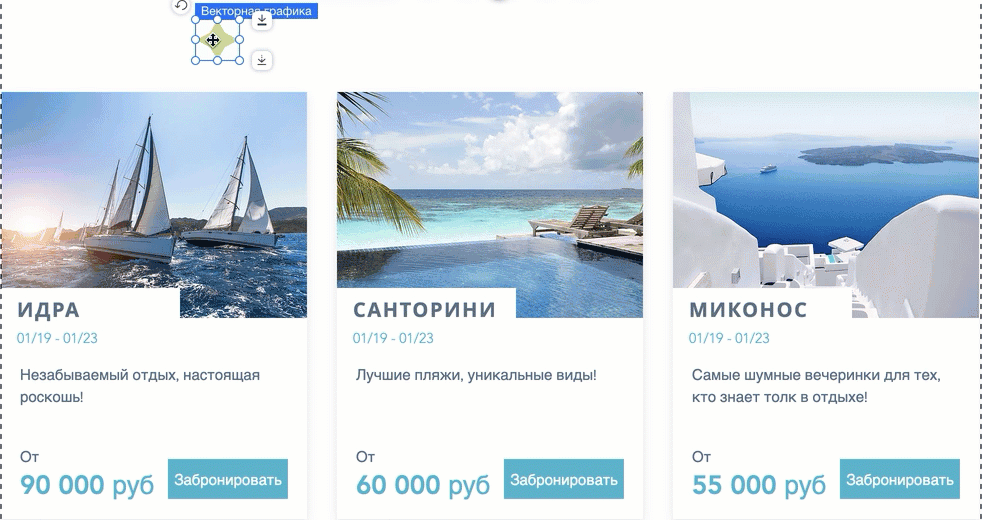Click the 'Забронировать' button for 60 000 руб

564,479
